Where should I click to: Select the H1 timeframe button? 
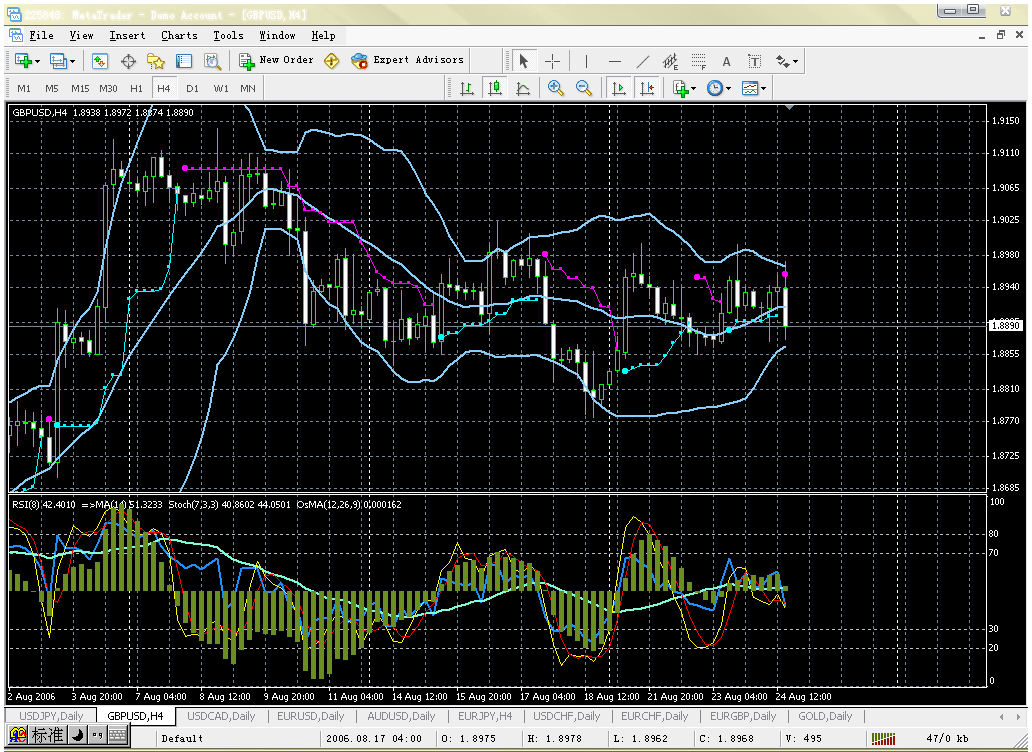[x=136, y=88]
